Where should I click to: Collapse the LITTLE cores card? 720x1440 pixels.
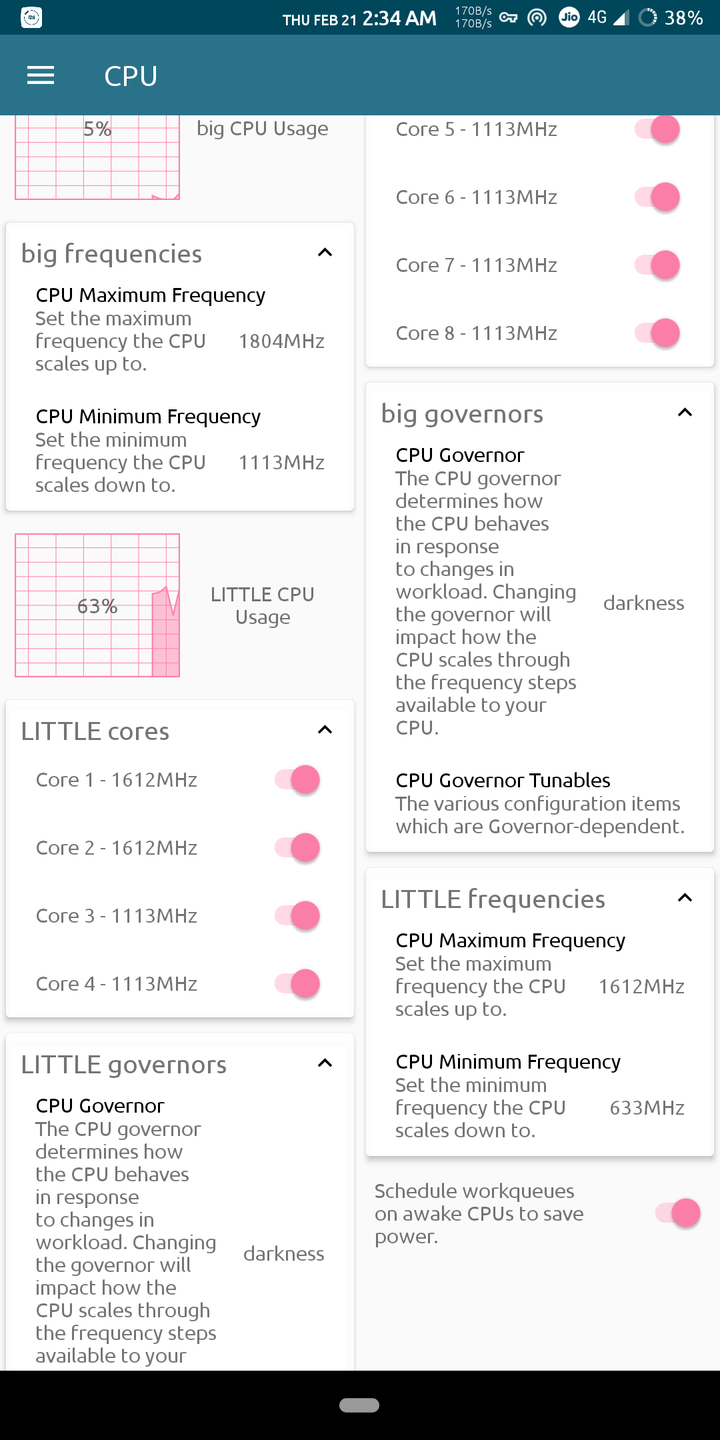[325, 730]
